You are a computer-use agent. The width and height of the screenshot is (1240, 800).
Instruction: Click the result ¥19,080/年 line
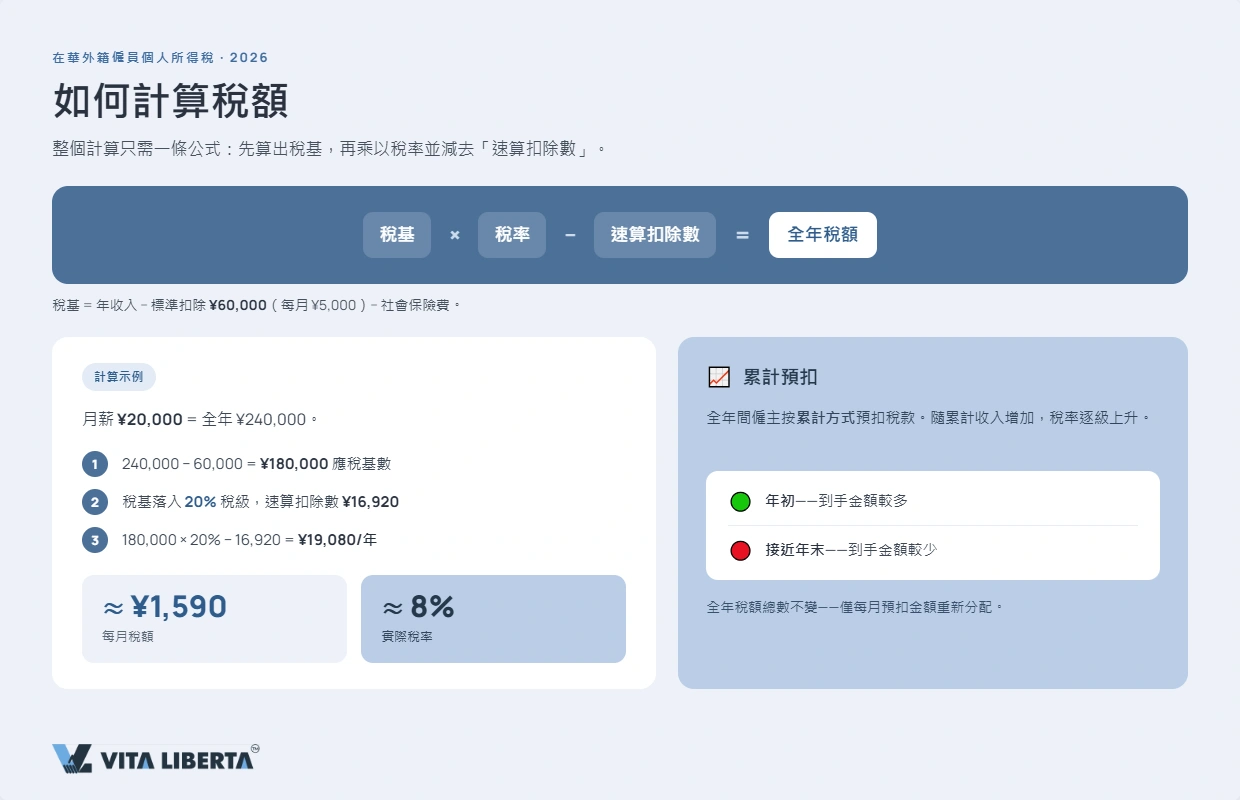click(x=249, y=540)
